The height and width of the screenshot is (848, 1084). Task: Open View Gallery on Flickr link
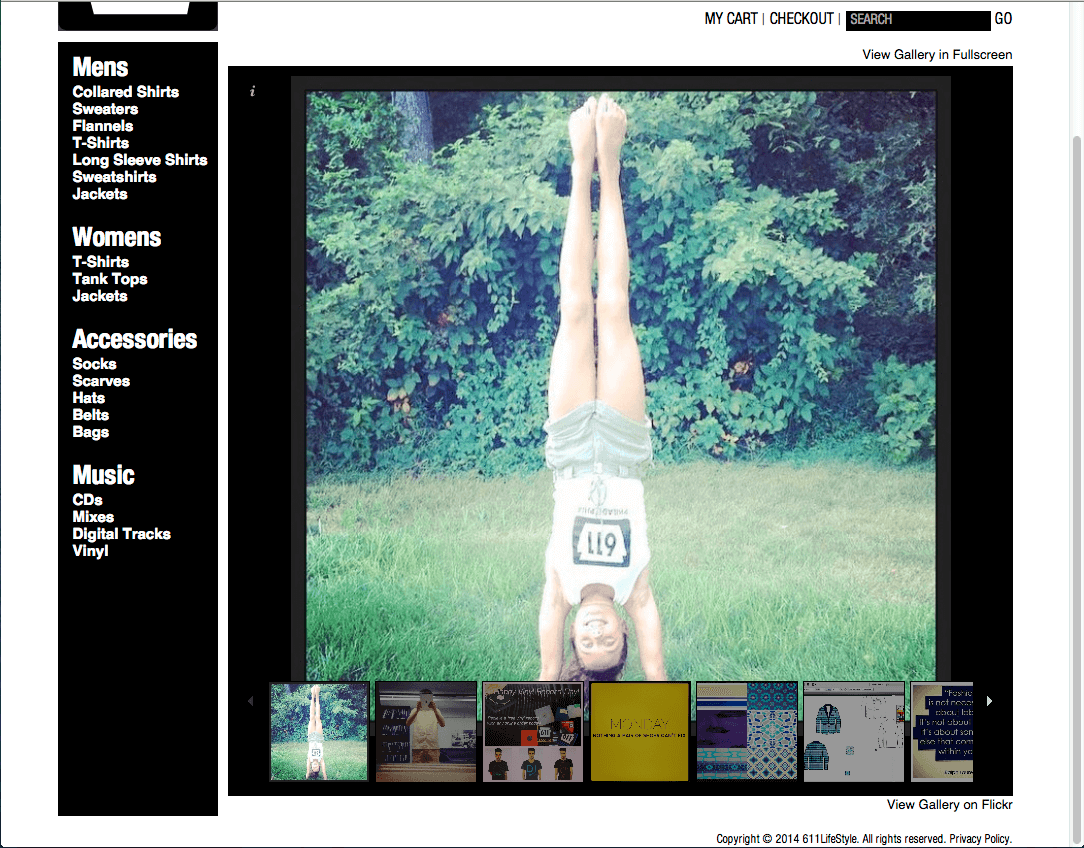(949, 804)
